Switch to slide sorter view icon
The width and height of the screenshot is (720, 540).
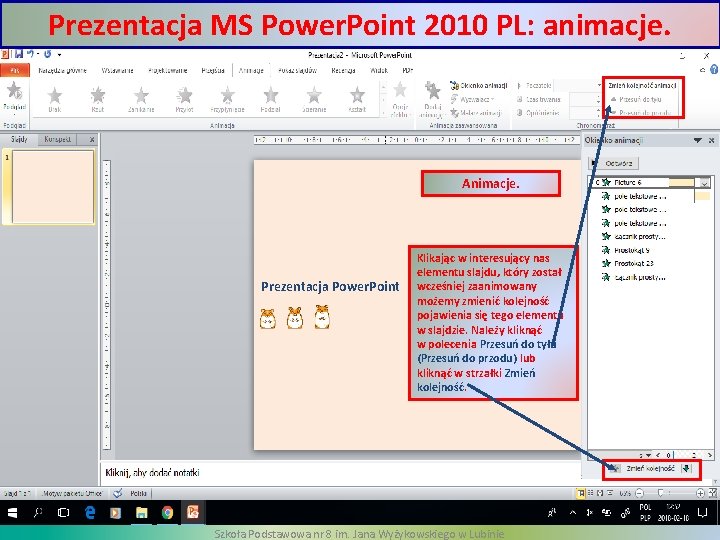tap(591, 493)
